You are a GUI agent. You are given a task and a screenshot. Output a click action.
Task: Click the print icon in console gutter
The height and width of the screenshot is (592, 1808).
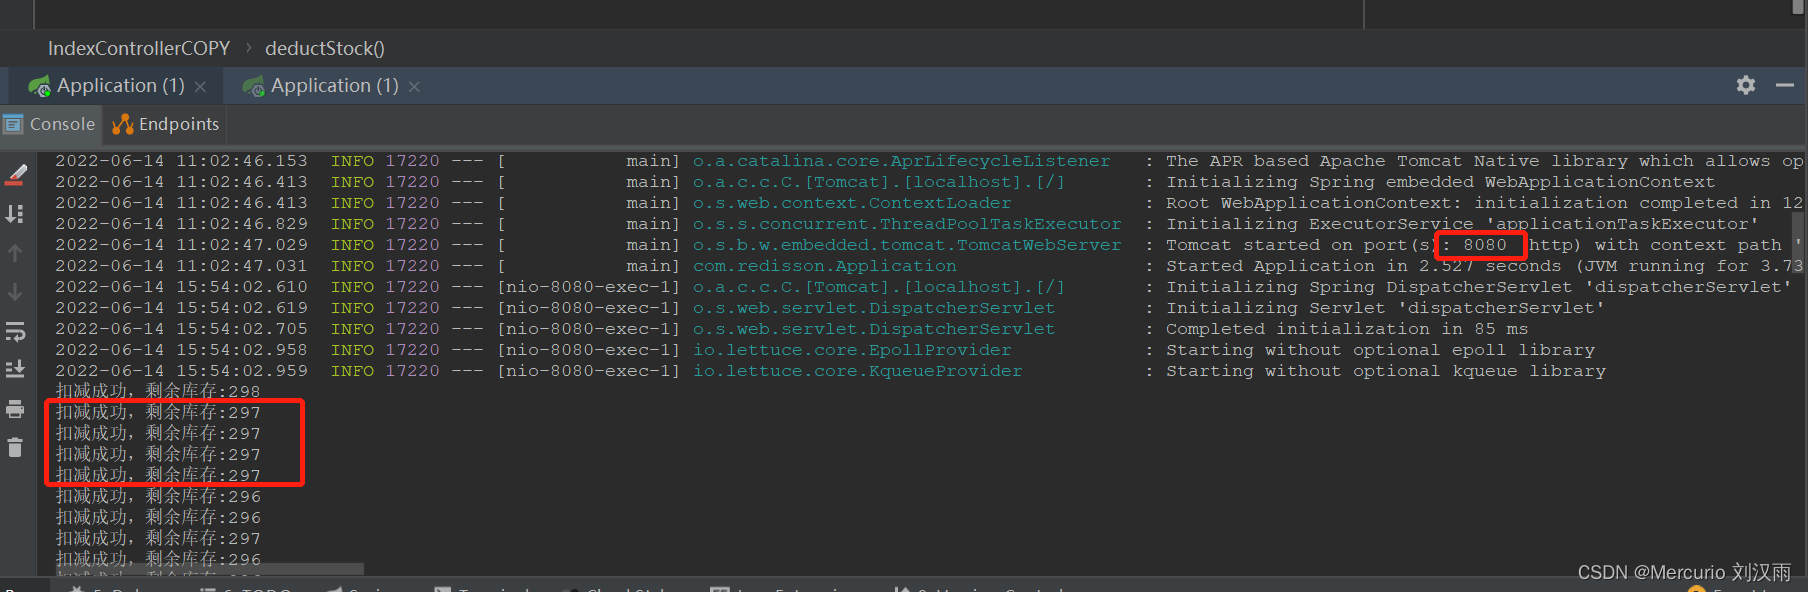15,409
